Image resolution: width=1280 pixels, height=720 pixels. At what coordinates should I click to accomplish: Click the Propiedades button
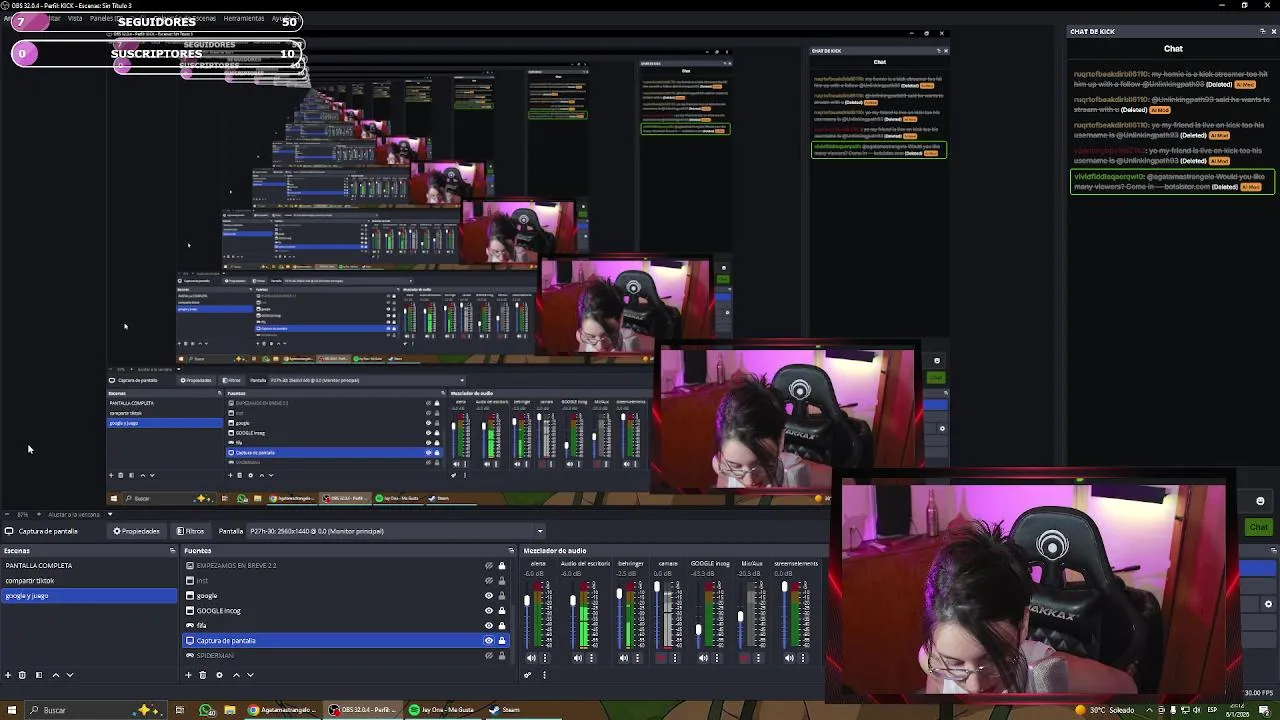coord(136,532)
